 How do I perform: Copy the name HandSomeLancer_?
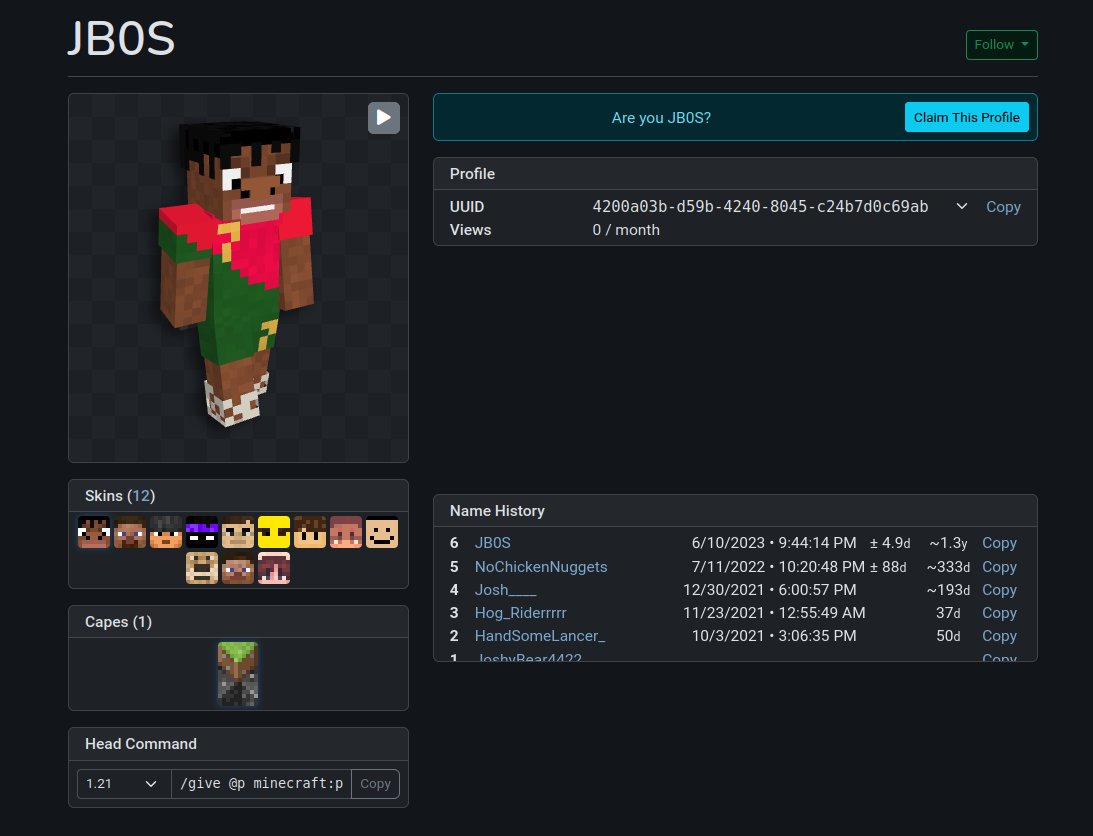(x=999, y=636)
